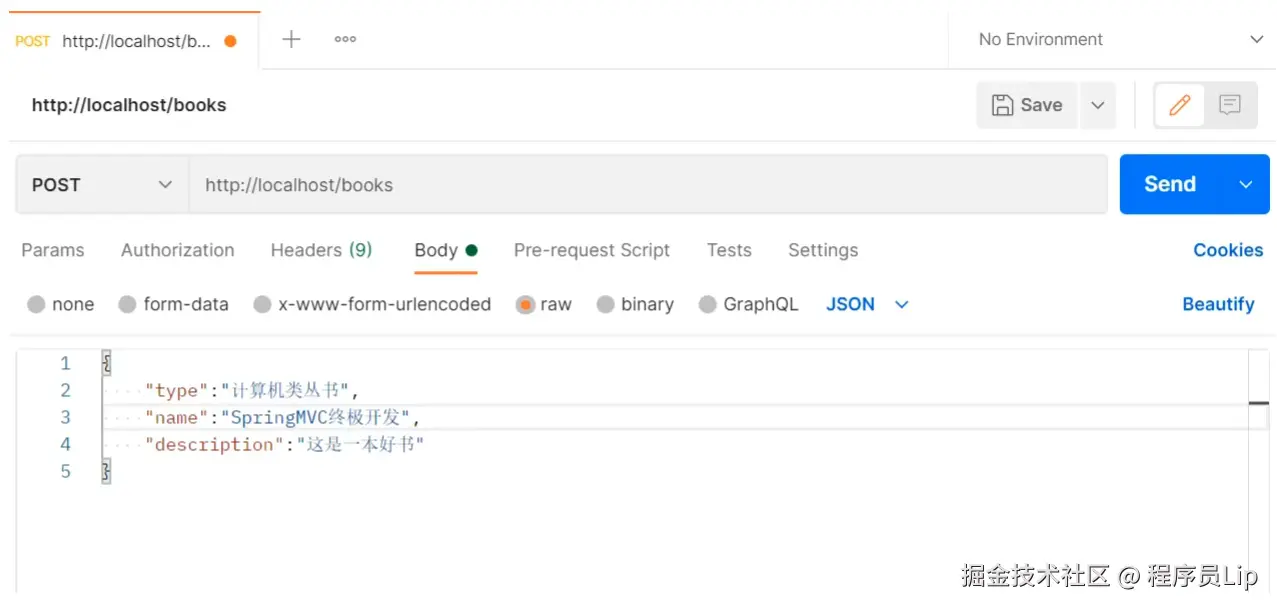This screenshot has height=609, width=1277.
Task: Open the Cookies link
Action: tap(1228, 250)
